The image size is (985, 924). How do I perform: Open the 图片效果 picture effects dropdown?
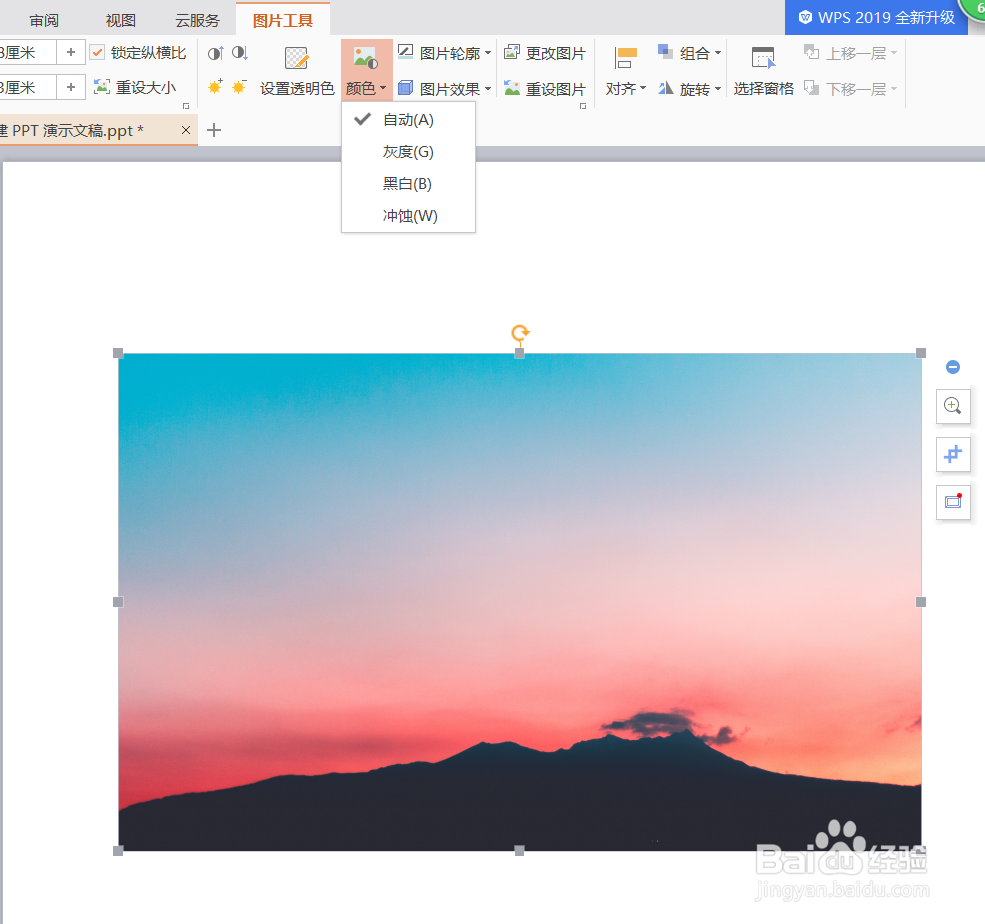[445, 89]
